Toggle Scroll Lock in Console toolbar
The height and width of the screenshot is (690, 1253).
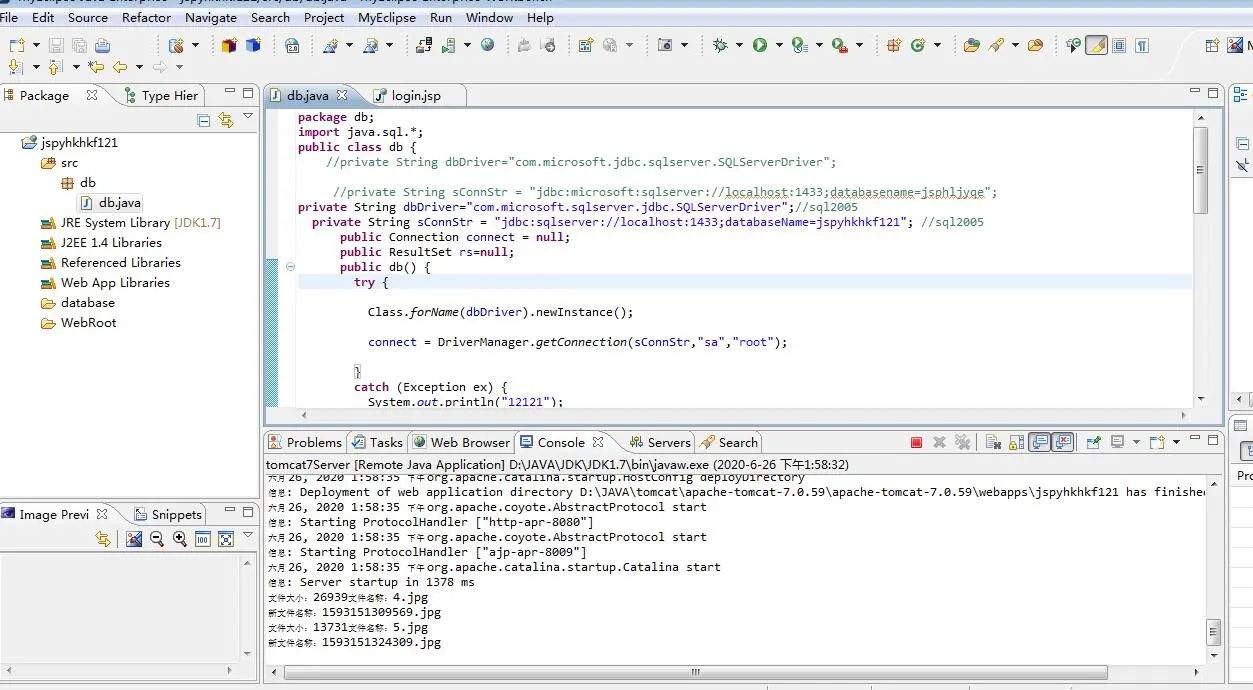tap(1016, 442)
